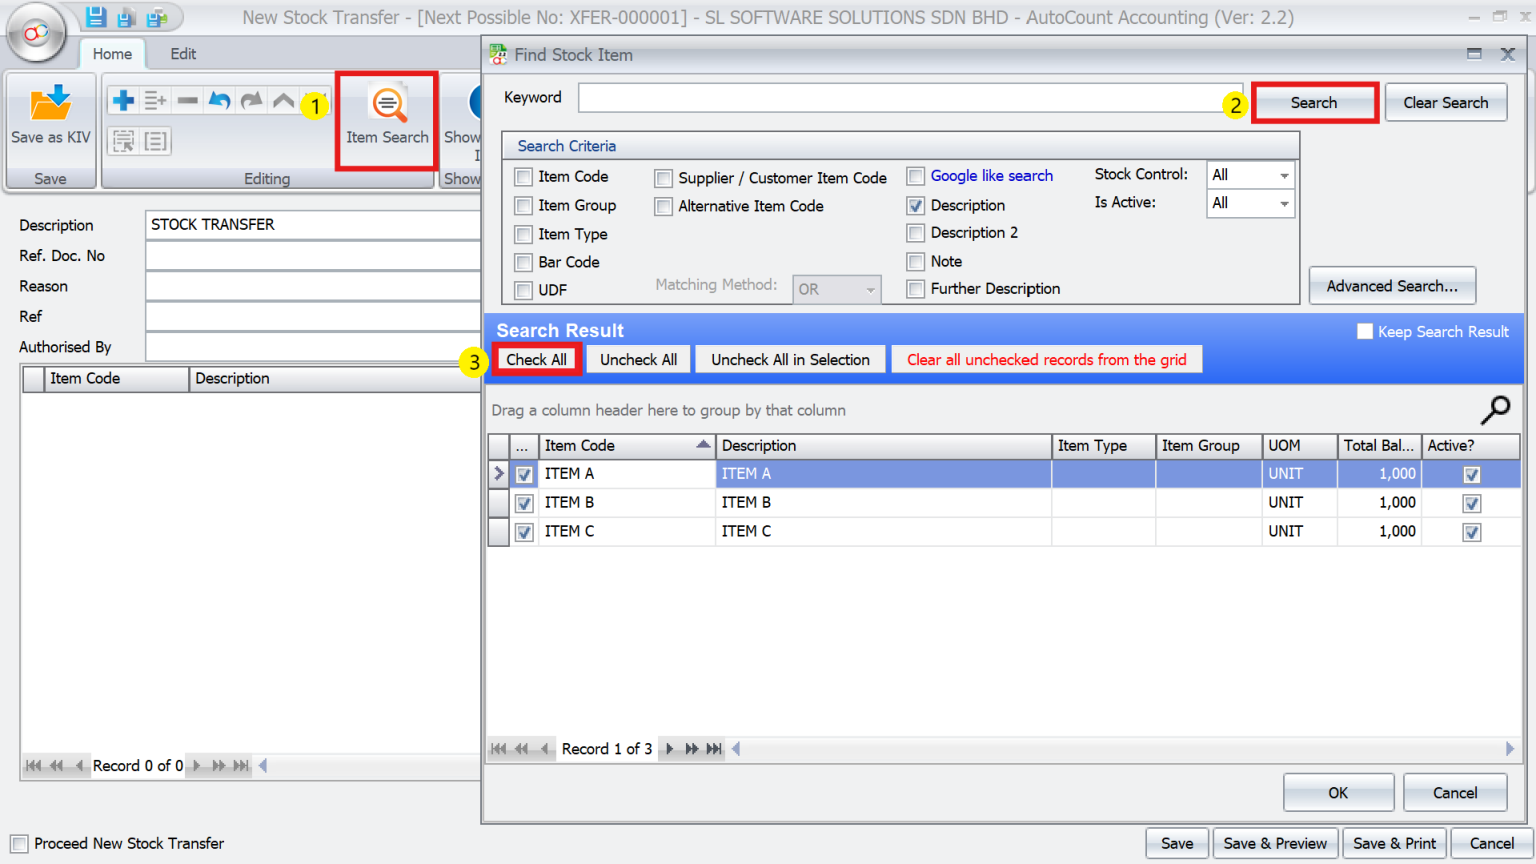Enable the Item Code search criteria
This screenshot has width=1536, height=864.
click(x=522, y=176)
